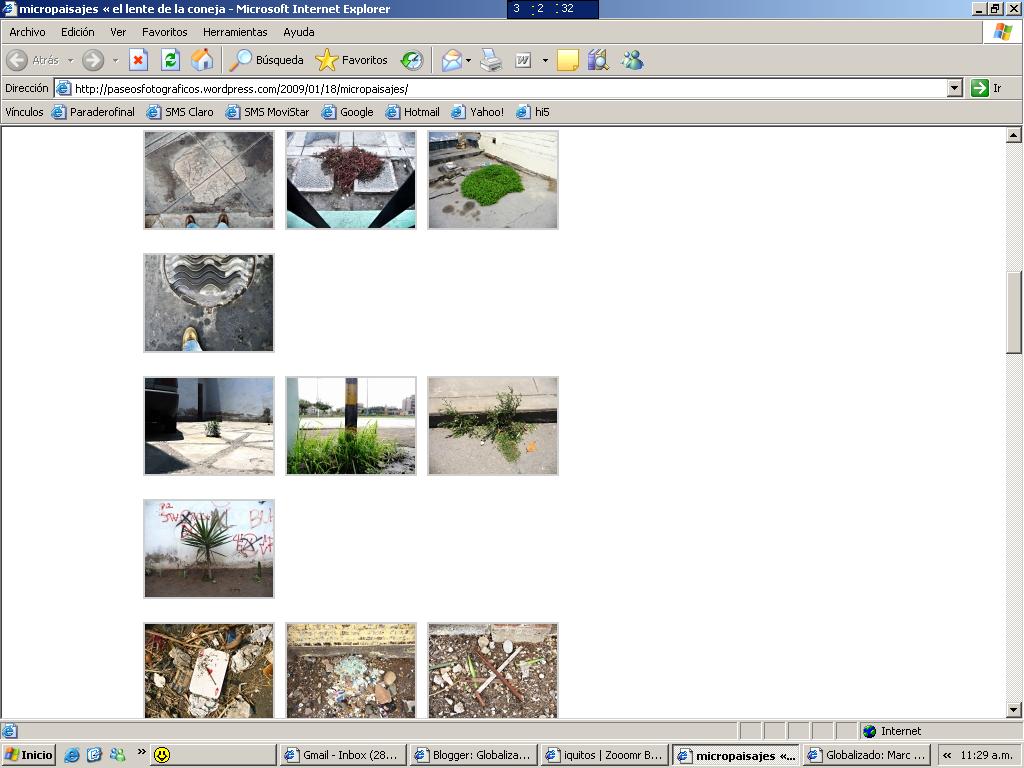1024x768 pixels.
Task: Open thumbnail of cracked pavement with feet
Action: pyautogui.click(x=209, y=180)
